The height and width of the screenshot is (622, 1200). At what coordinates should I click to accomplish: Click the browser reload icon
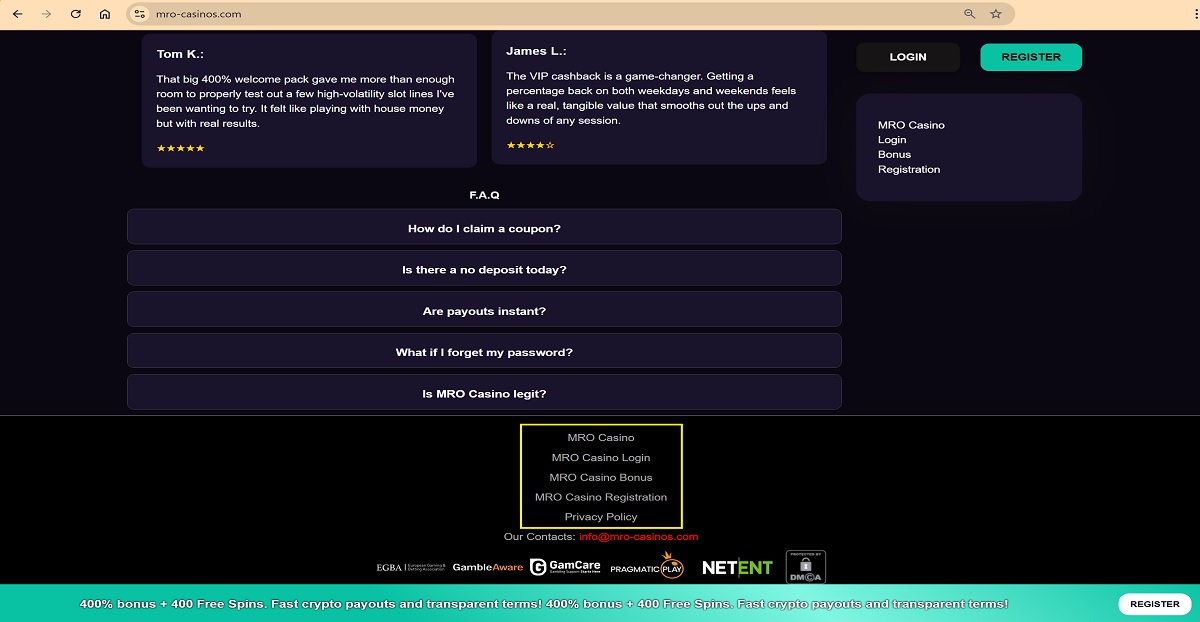click(x=76, y=14)
